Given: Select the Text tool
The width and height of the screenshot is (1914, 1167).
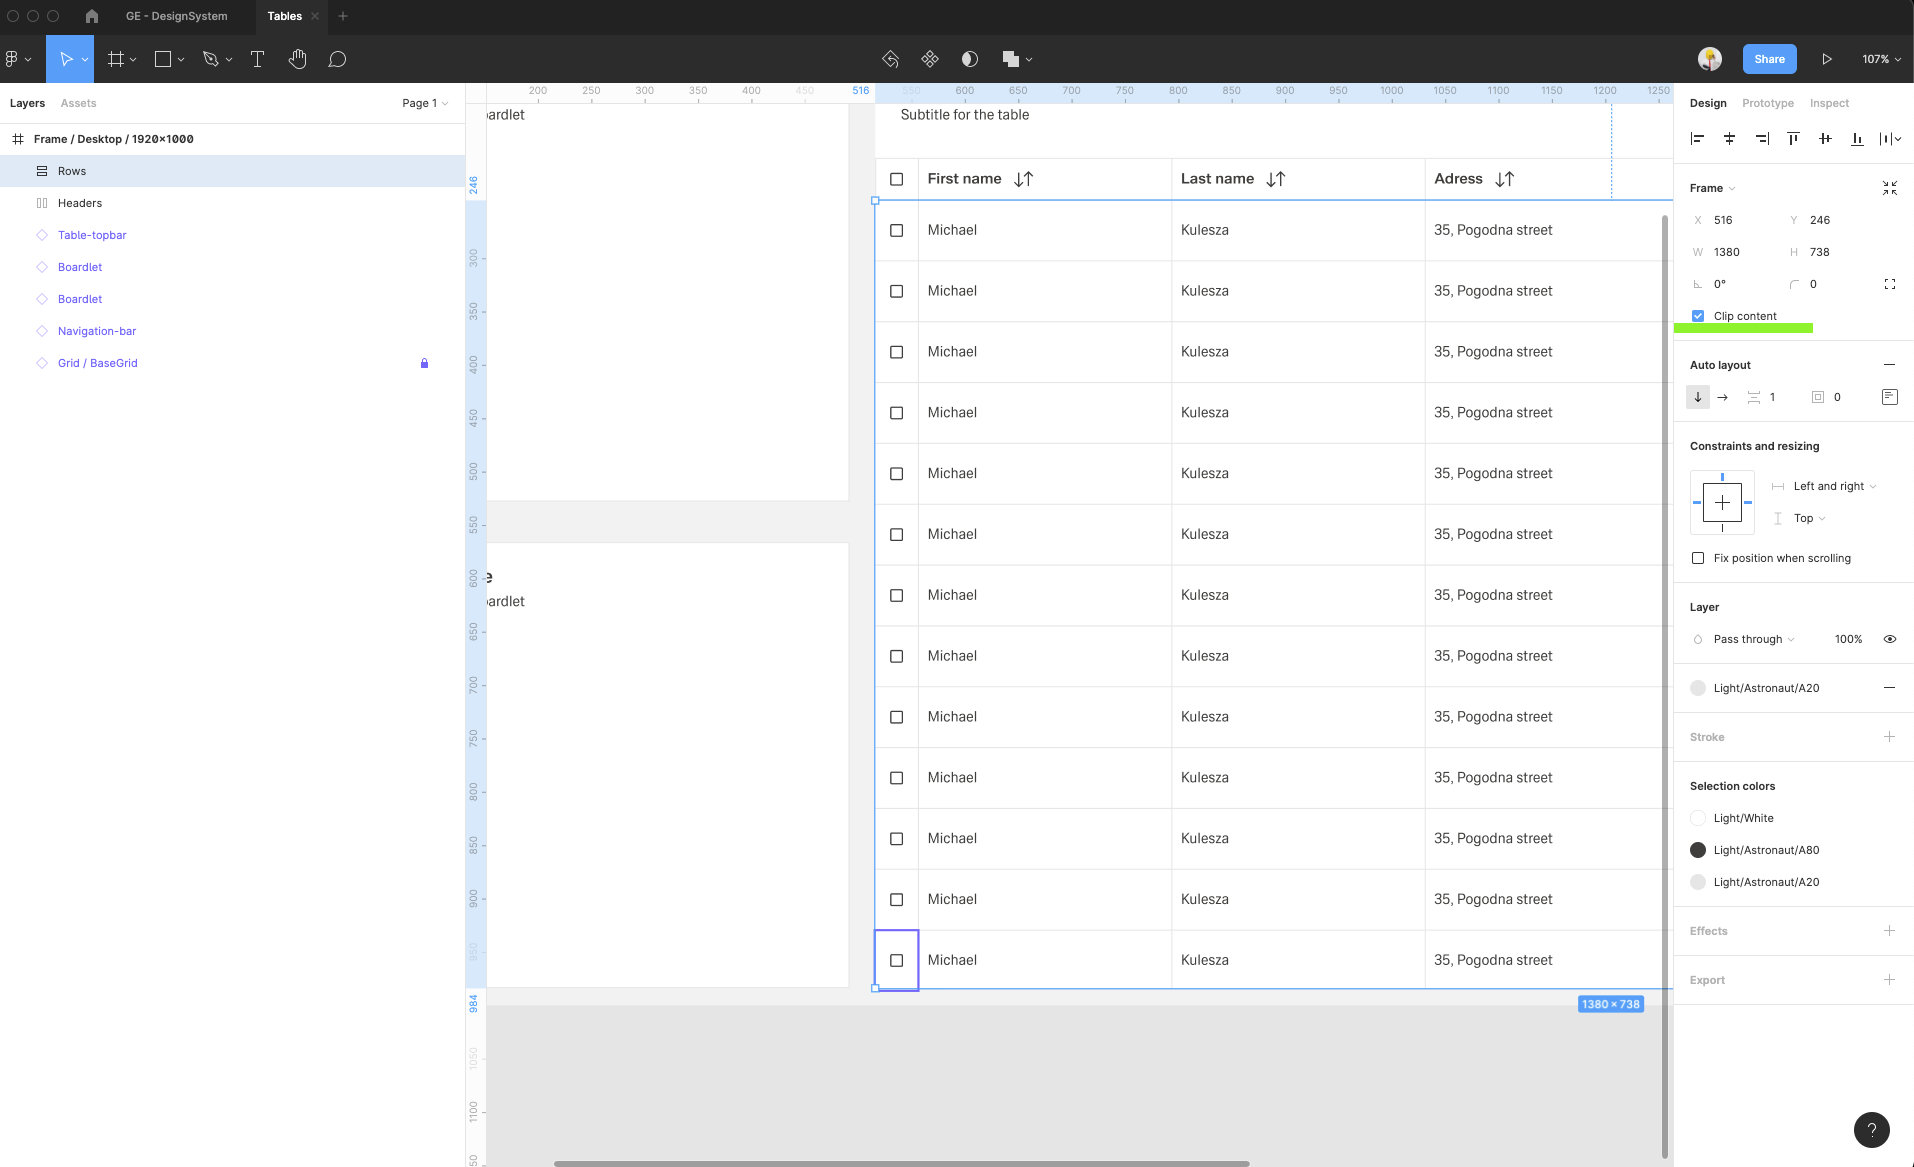Looking at the screenshot, I should (x=257, y=59).
